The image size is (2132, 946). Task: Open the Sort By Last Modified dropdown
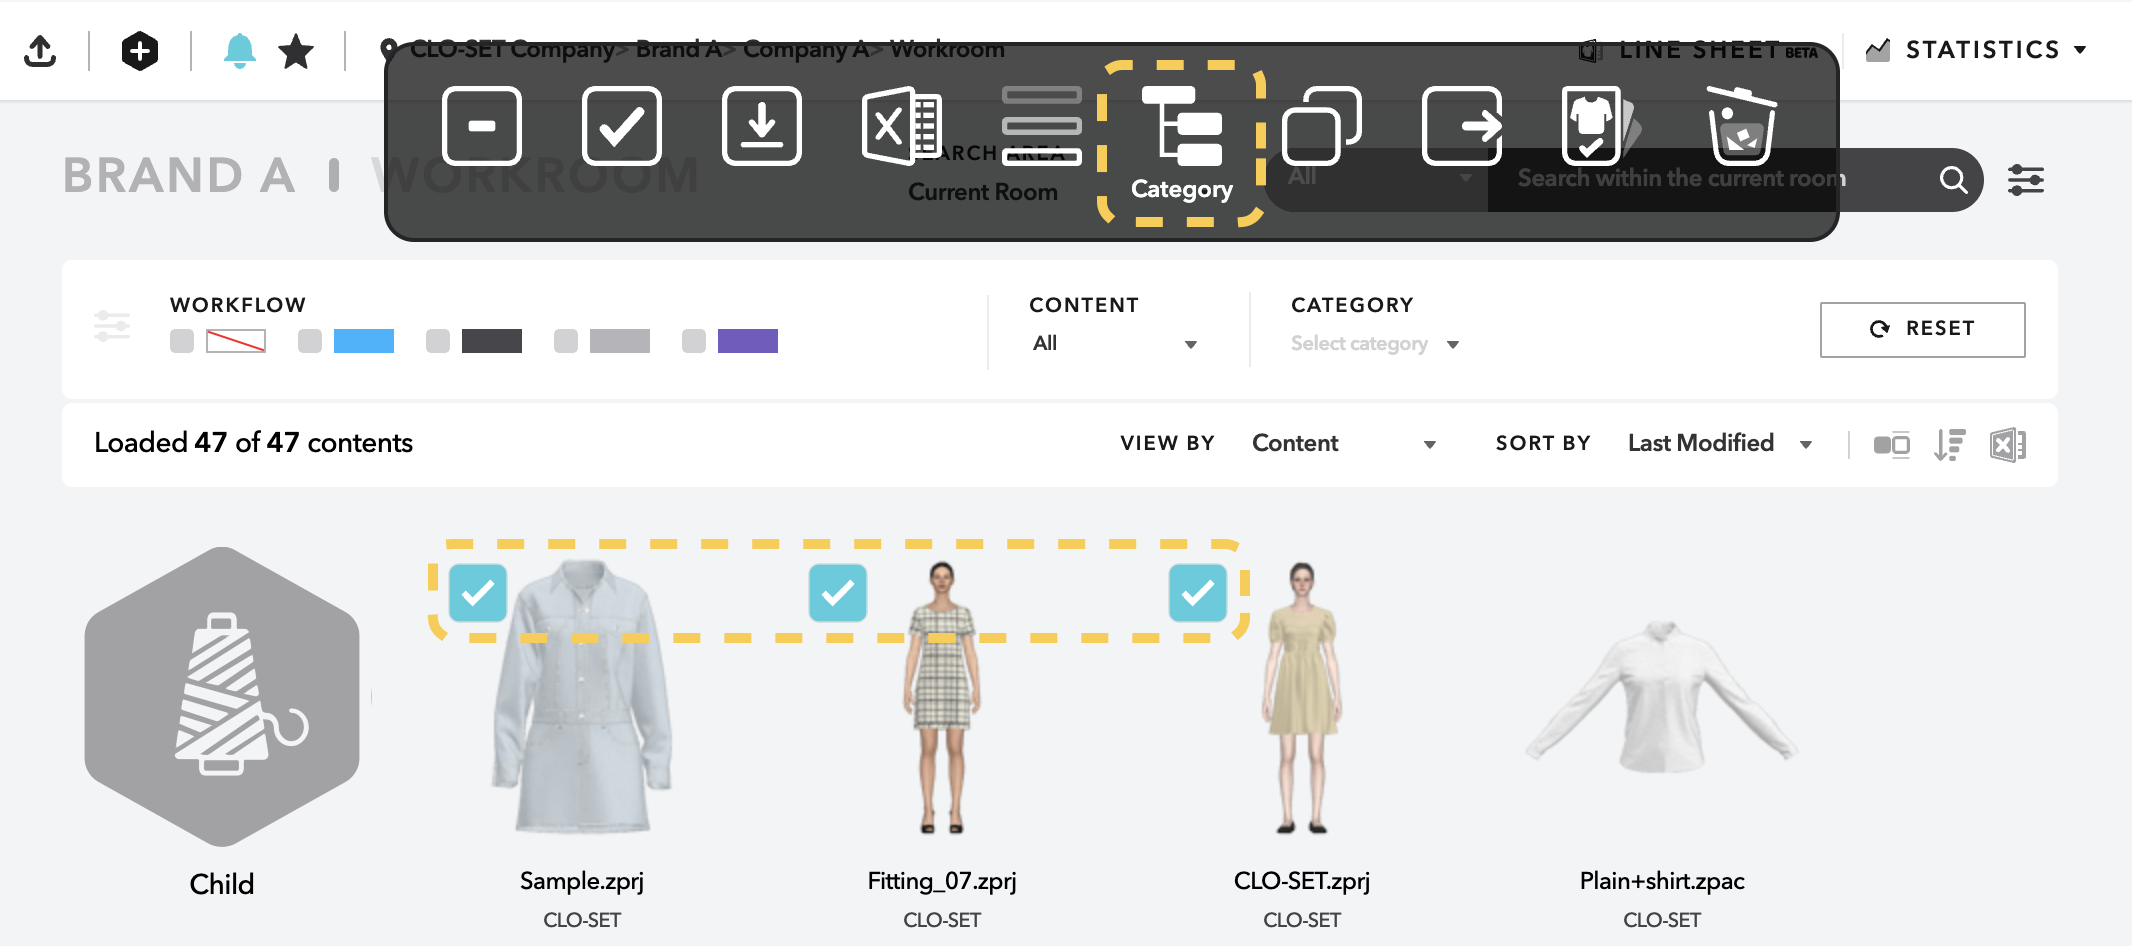(x=1720, y=443)
